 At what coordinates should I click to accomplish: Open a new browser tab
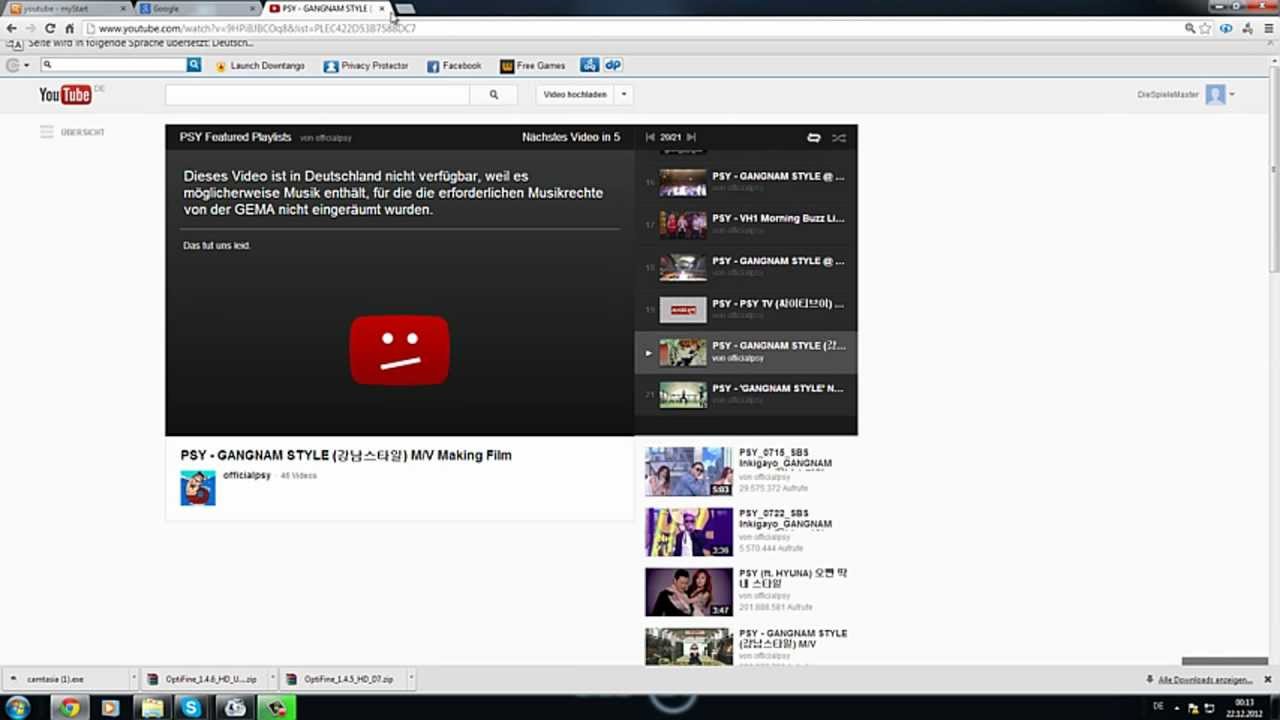tap(405, 9)
